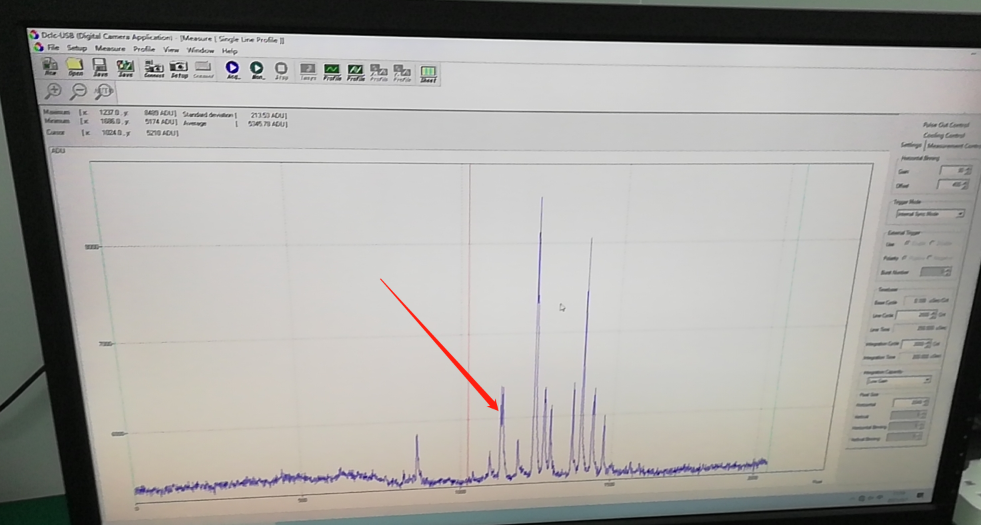This screenshot has width=981, height=525.
Task: Click the Open folder toolbar icon
Action: tap(75, 66)
